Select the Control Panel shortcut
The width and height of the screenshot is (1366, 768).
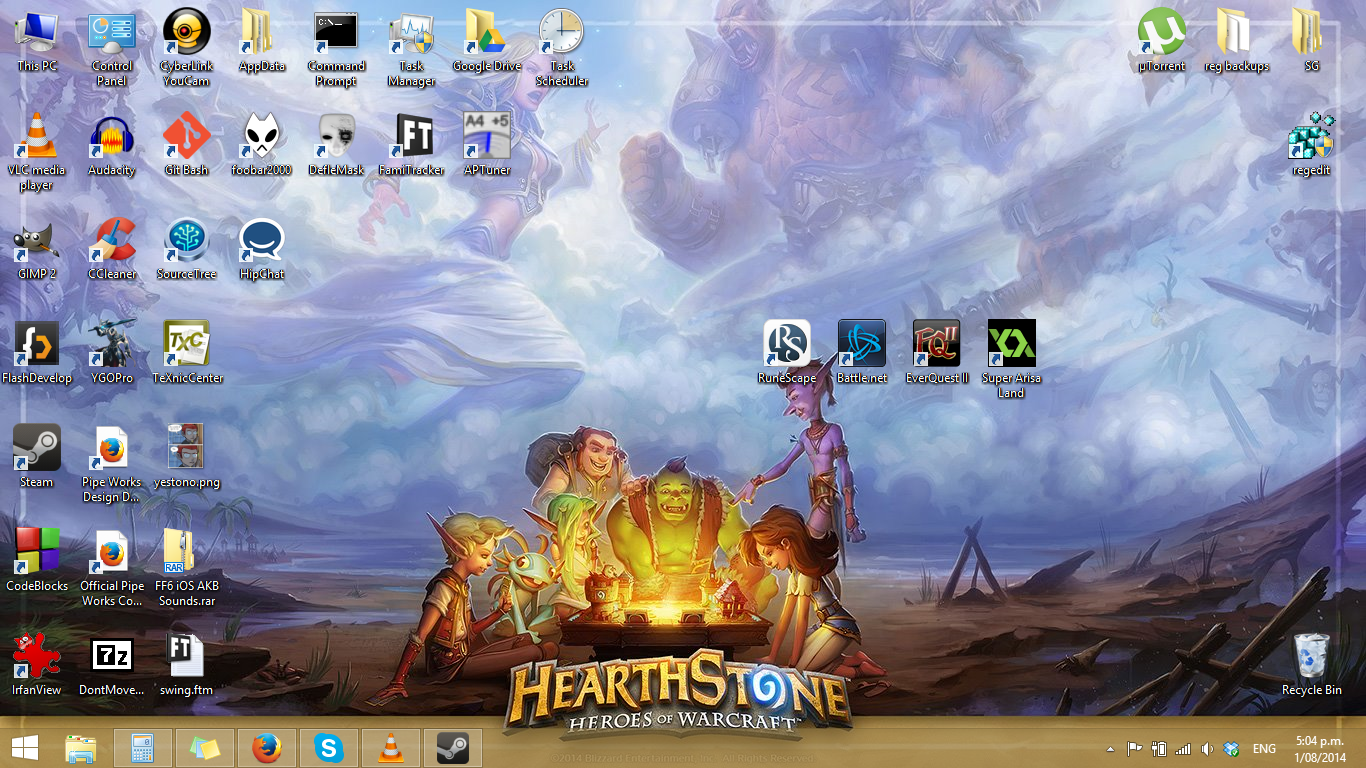[112, 48]
